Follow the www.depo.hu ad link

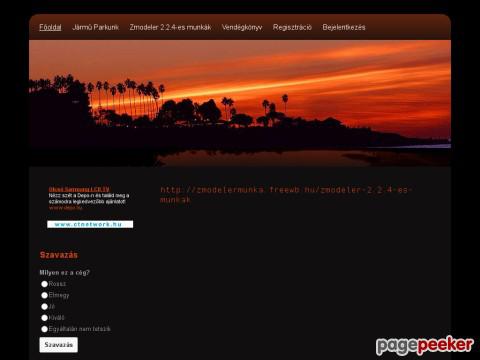(65, 208)
